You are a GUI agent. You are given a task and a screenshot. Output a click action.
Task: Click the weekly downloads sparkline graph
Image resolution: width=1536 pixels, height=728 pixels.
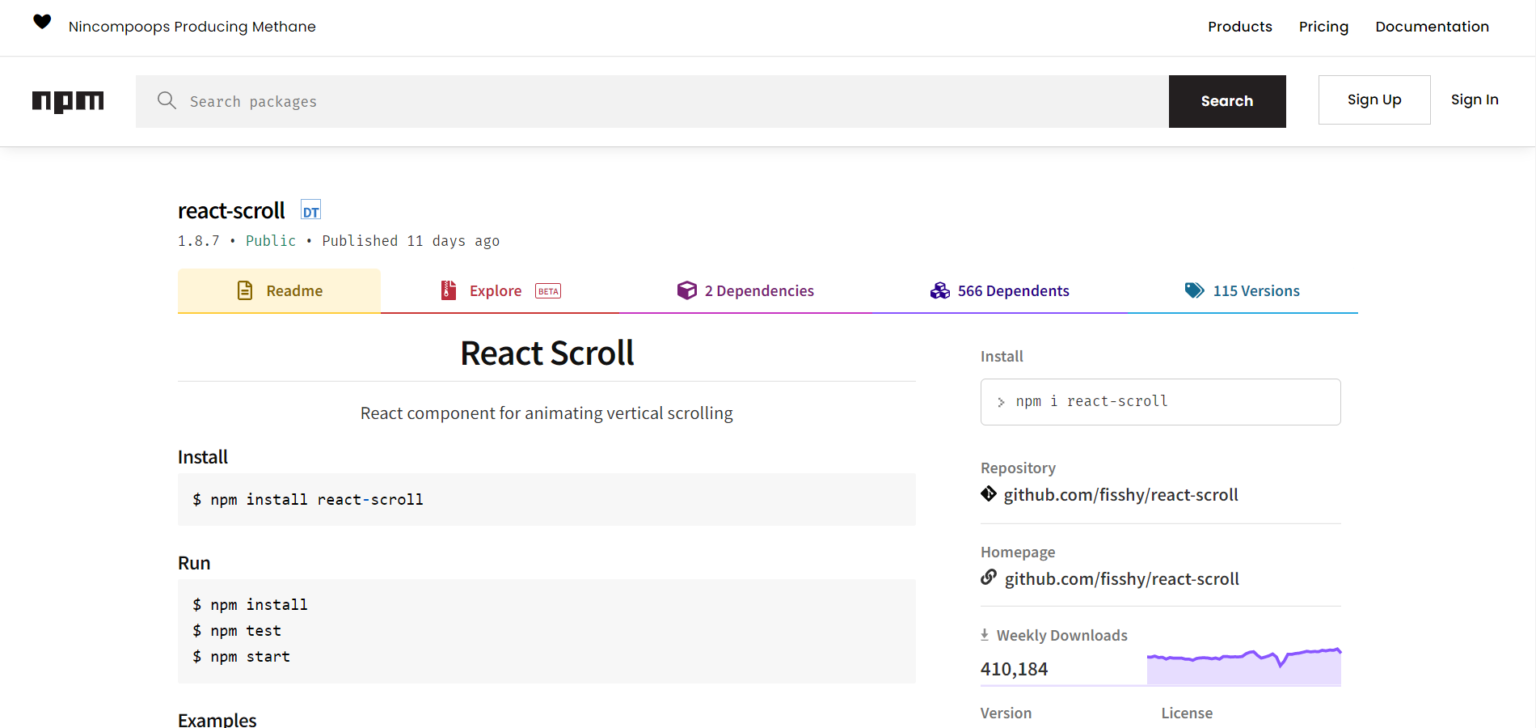tap(1243, 662)
